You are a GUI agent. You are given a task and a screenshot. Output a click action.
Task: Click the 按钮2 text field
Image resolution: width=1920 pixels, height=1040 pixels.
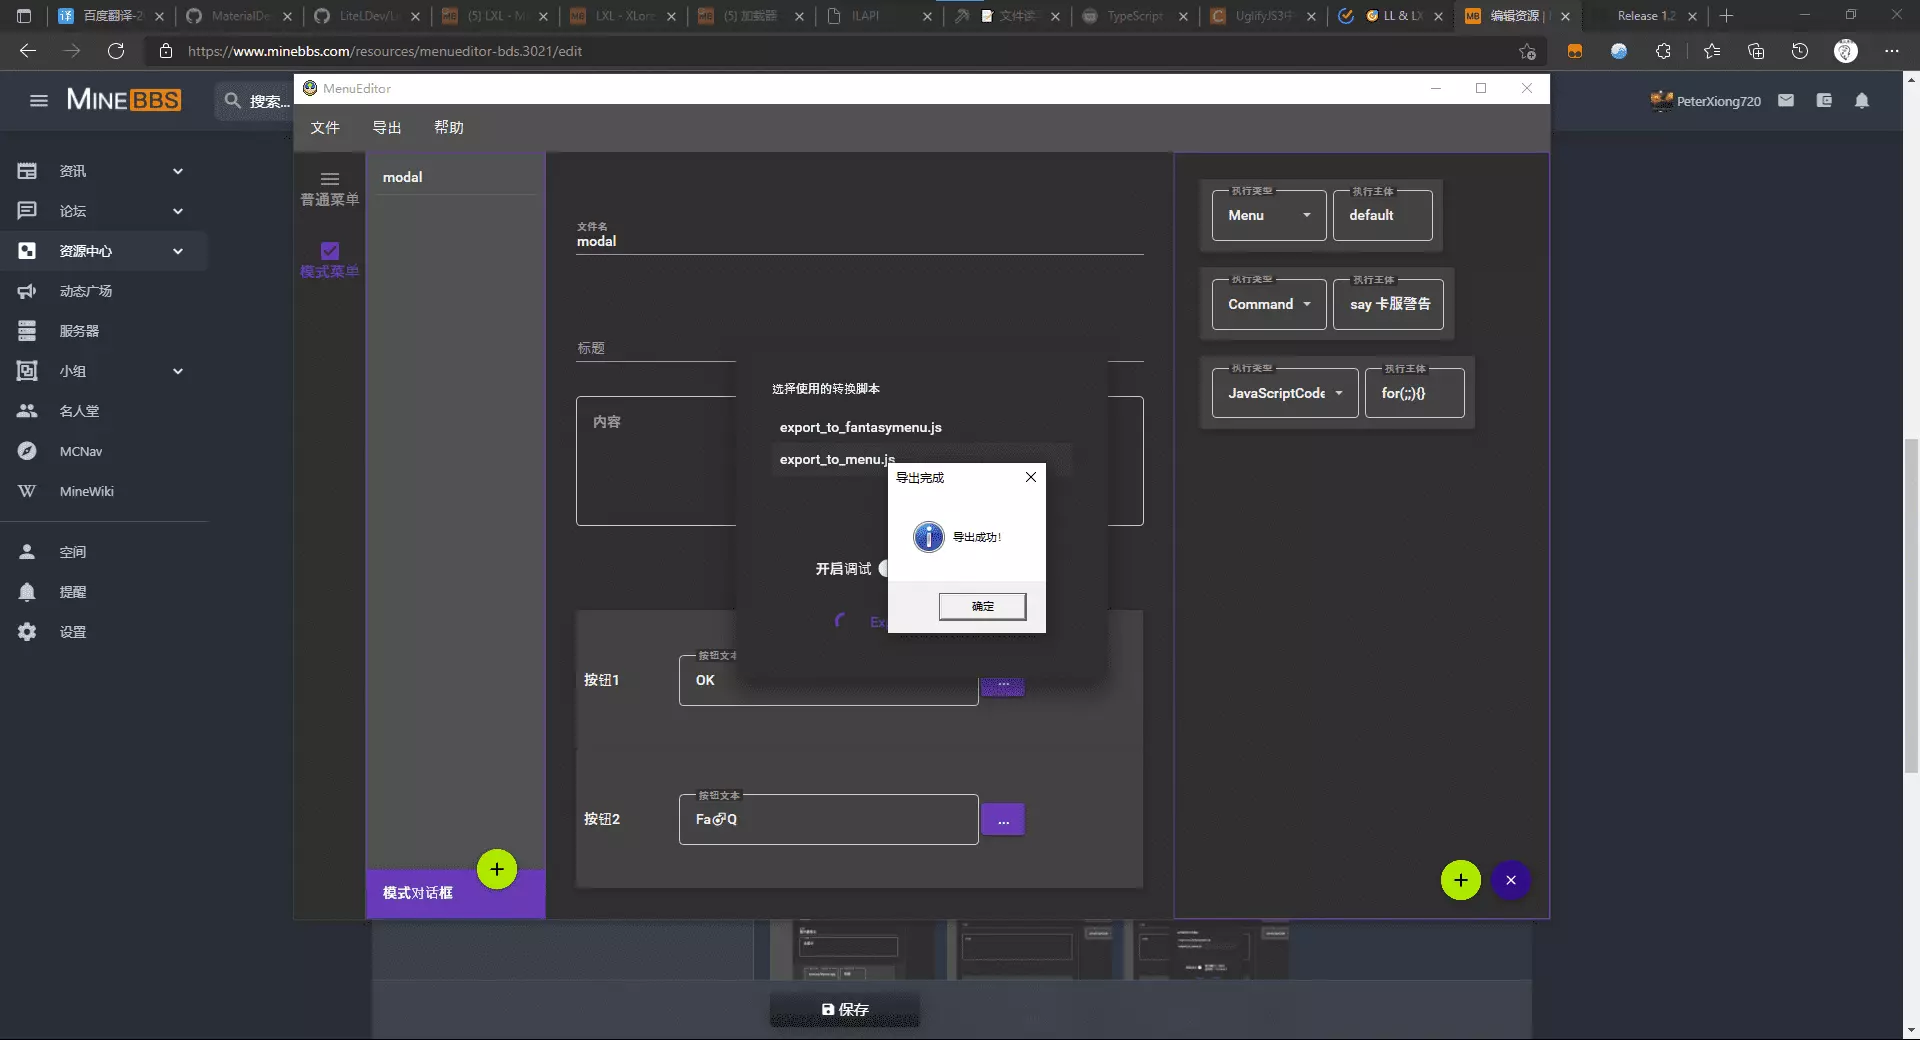point(828,820)
